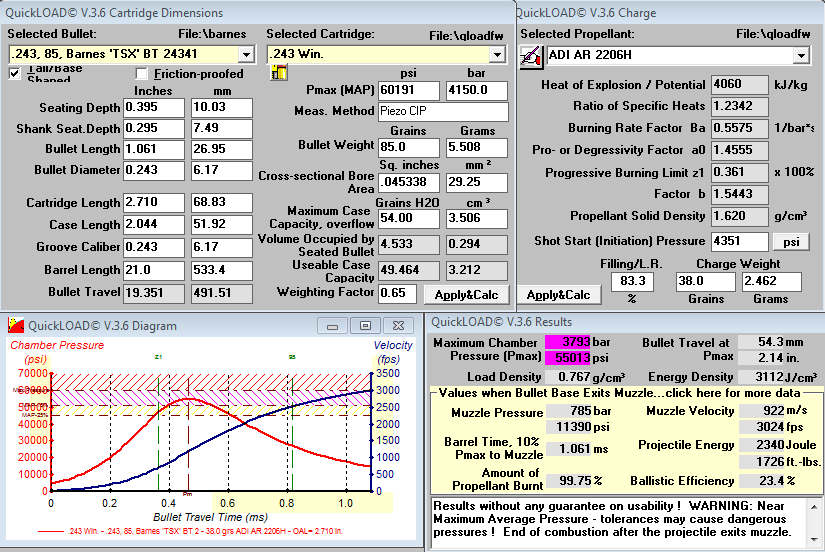Click Apply&Calc in Cartridge Dimensions window
This screenshot has height=552, width=825.
point(467,295)
